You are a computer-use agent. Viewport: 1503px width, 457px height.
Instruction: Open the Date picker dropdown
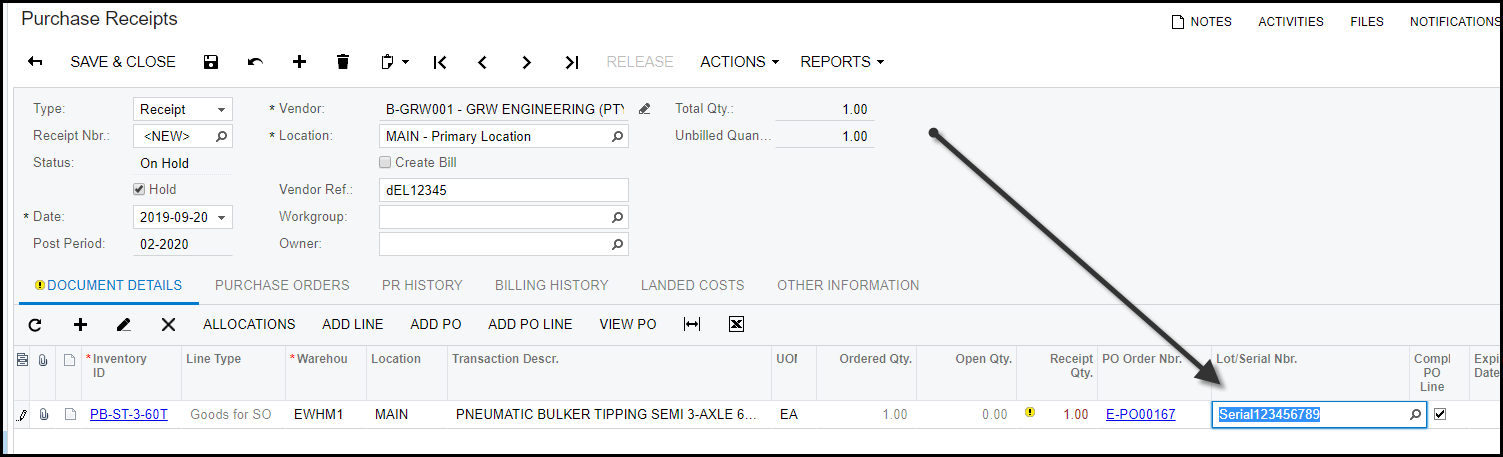[222, 216]
